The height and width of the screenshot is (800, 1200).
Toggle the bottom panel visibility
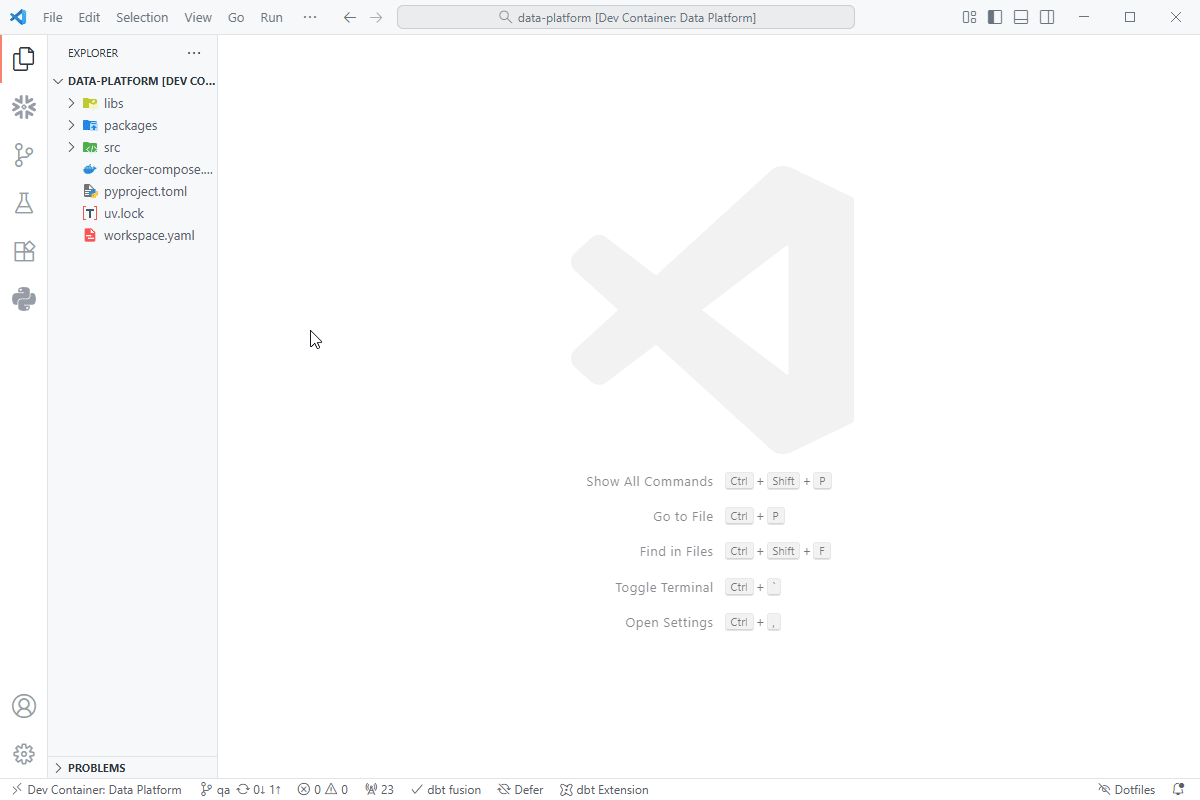1021,17
